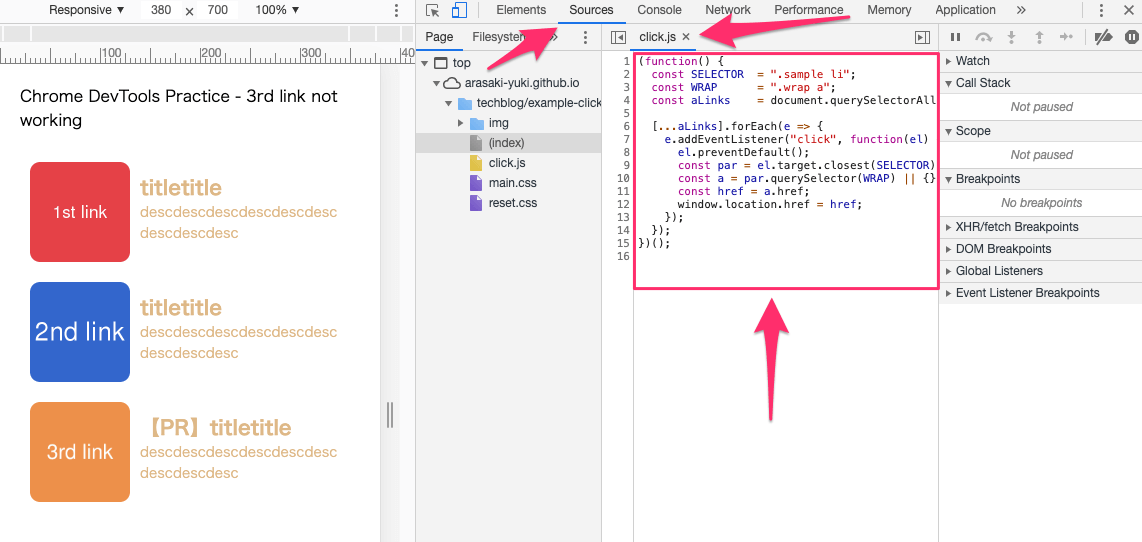Viewport: 1142px width, 542px height.
Task: Click the step into function icon
Action: (1011, 37)
